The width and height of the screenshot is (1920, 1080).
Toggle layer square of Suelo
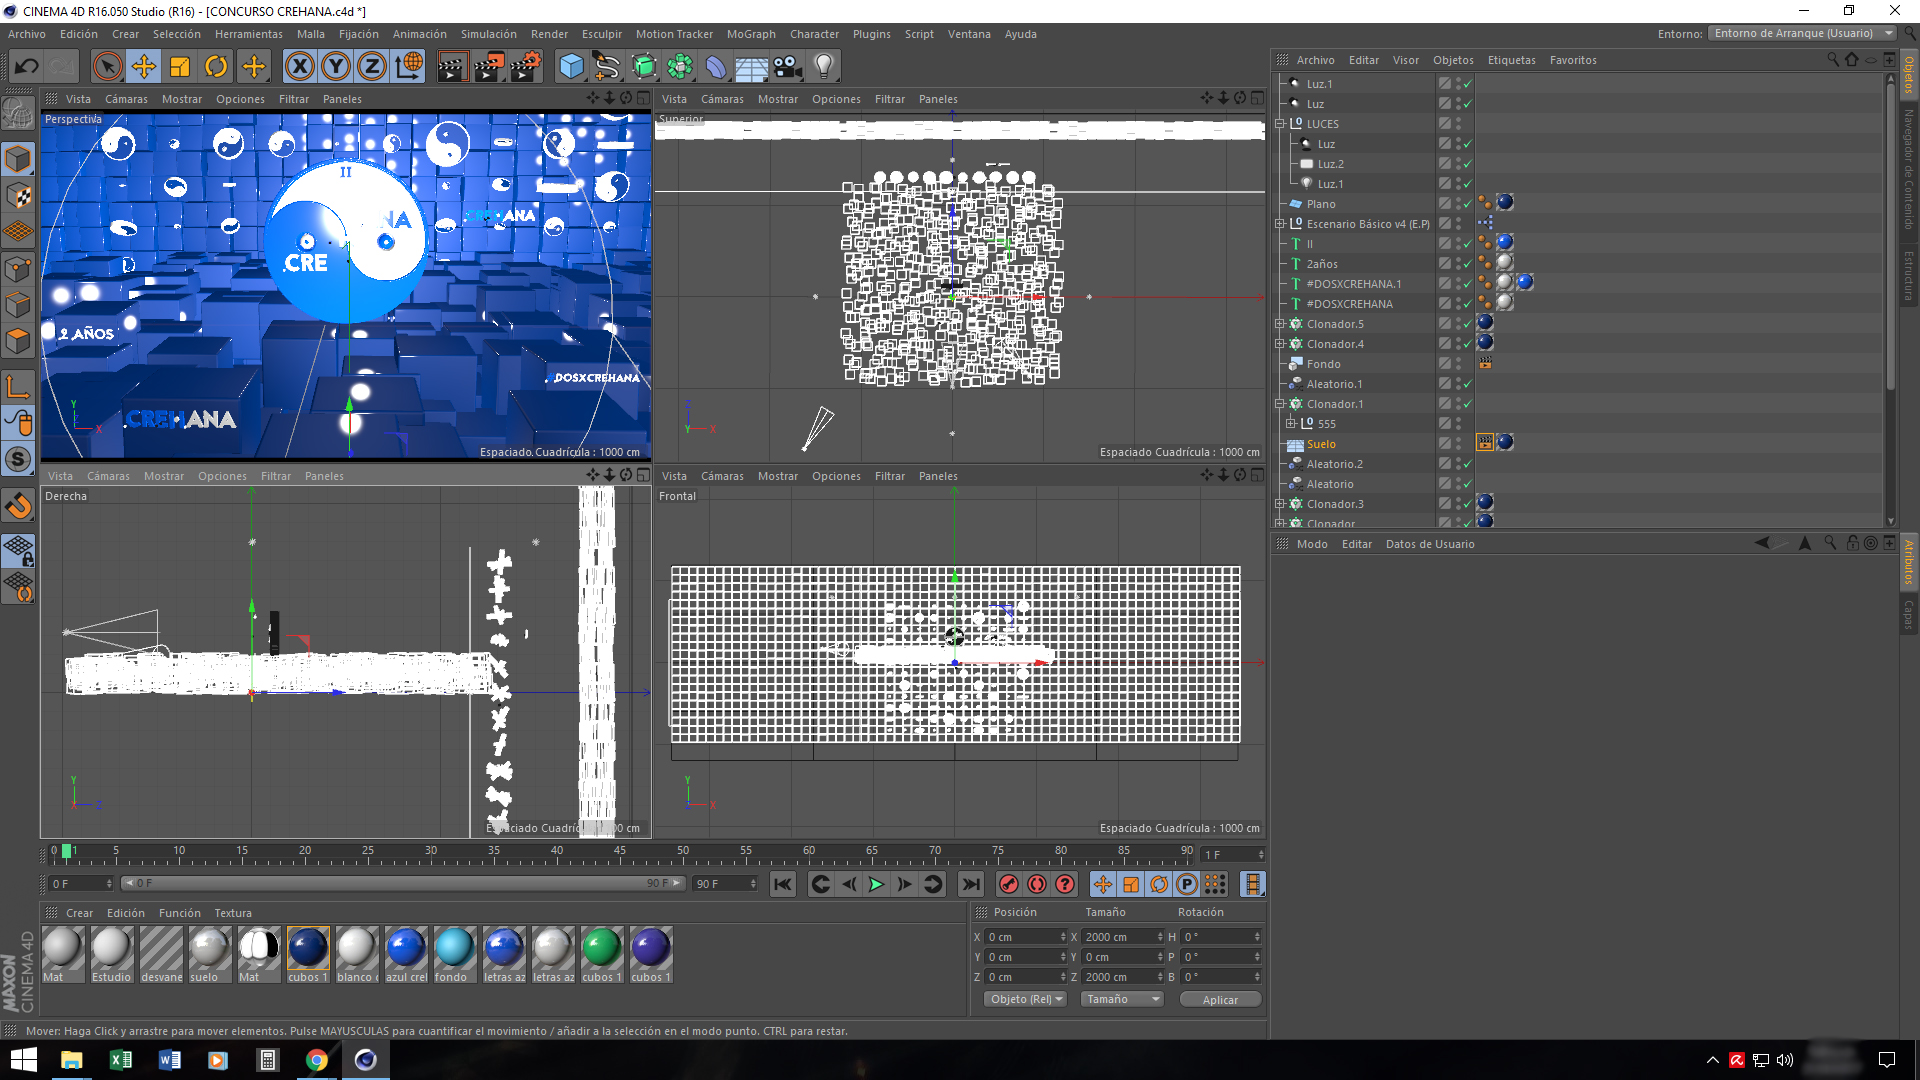pyautogui.click(x=1444, y=444)
